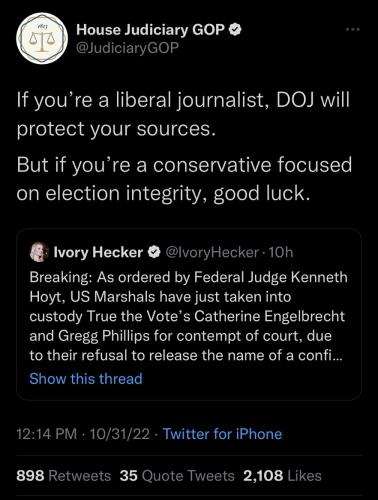Image resolution: width=378 pixels, height=500 pixels.
Task: Open House Judiciary GOP profile picture
Action: (x=42, y=38)
